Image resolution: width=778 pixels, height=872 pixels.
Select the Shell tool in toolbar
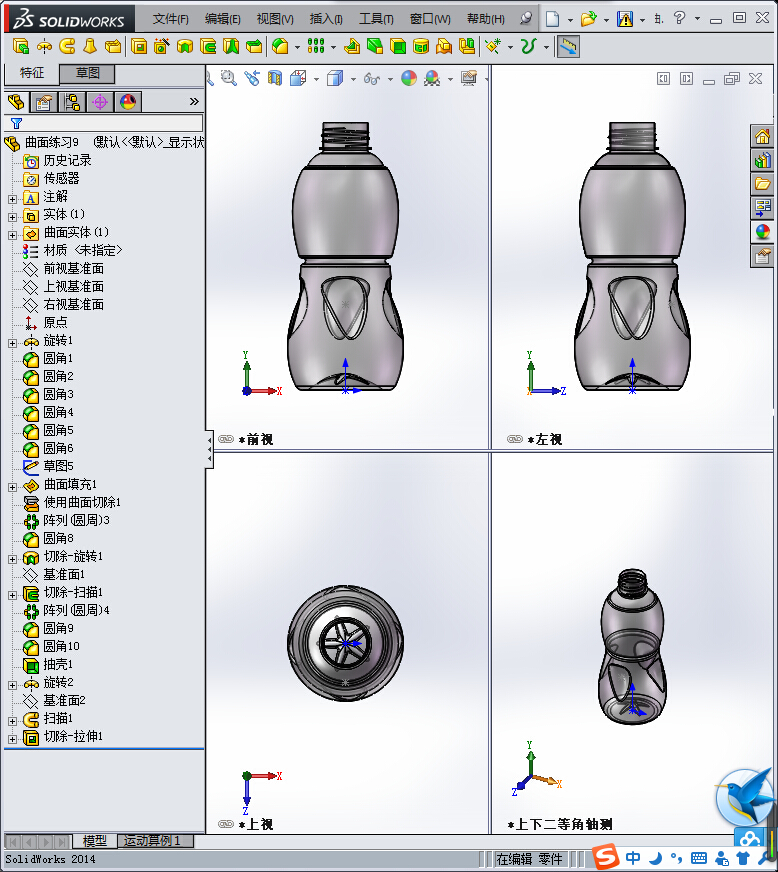click(398, 46)
